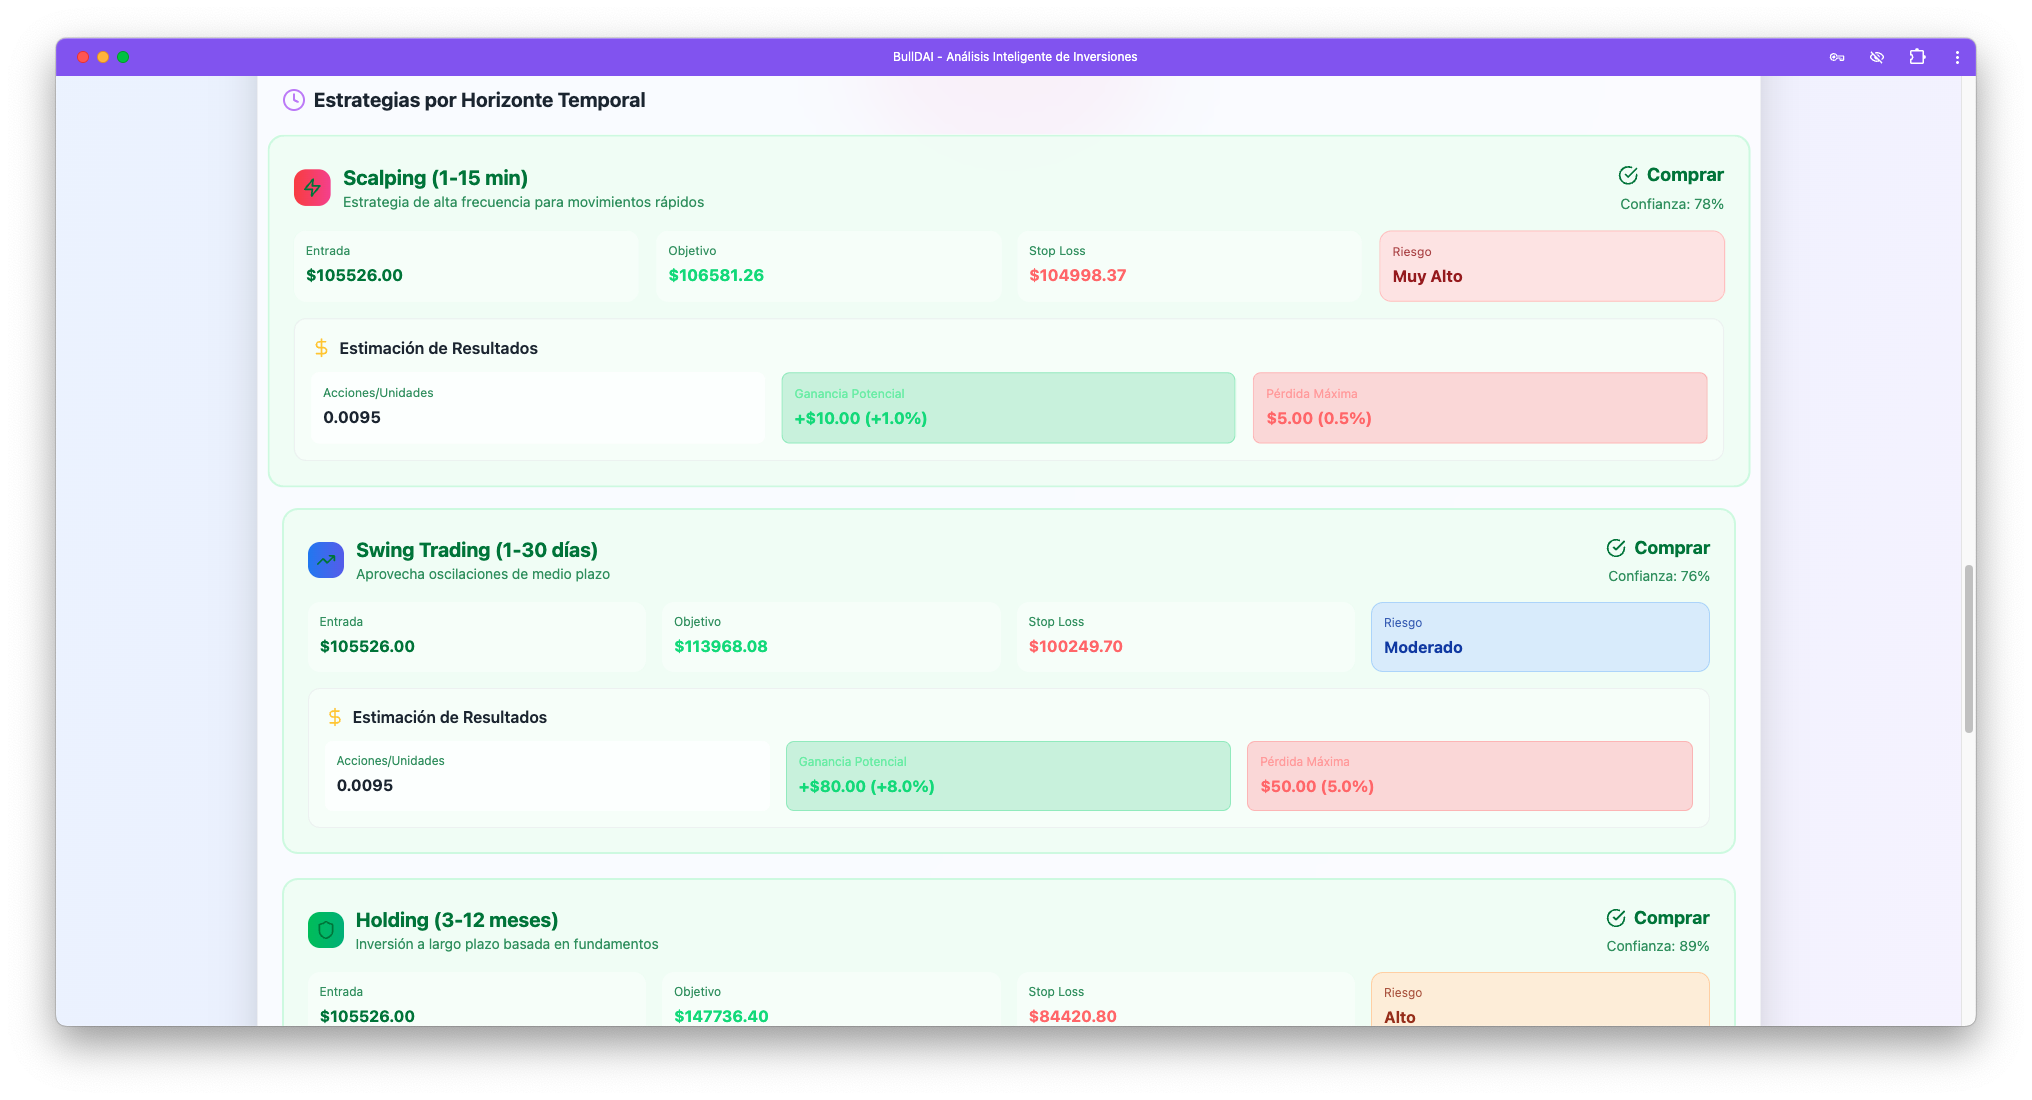Click Swing Trading Objetivo $113968.08 field
This screenshot has height=1100, width=2032.
(830, 636)
